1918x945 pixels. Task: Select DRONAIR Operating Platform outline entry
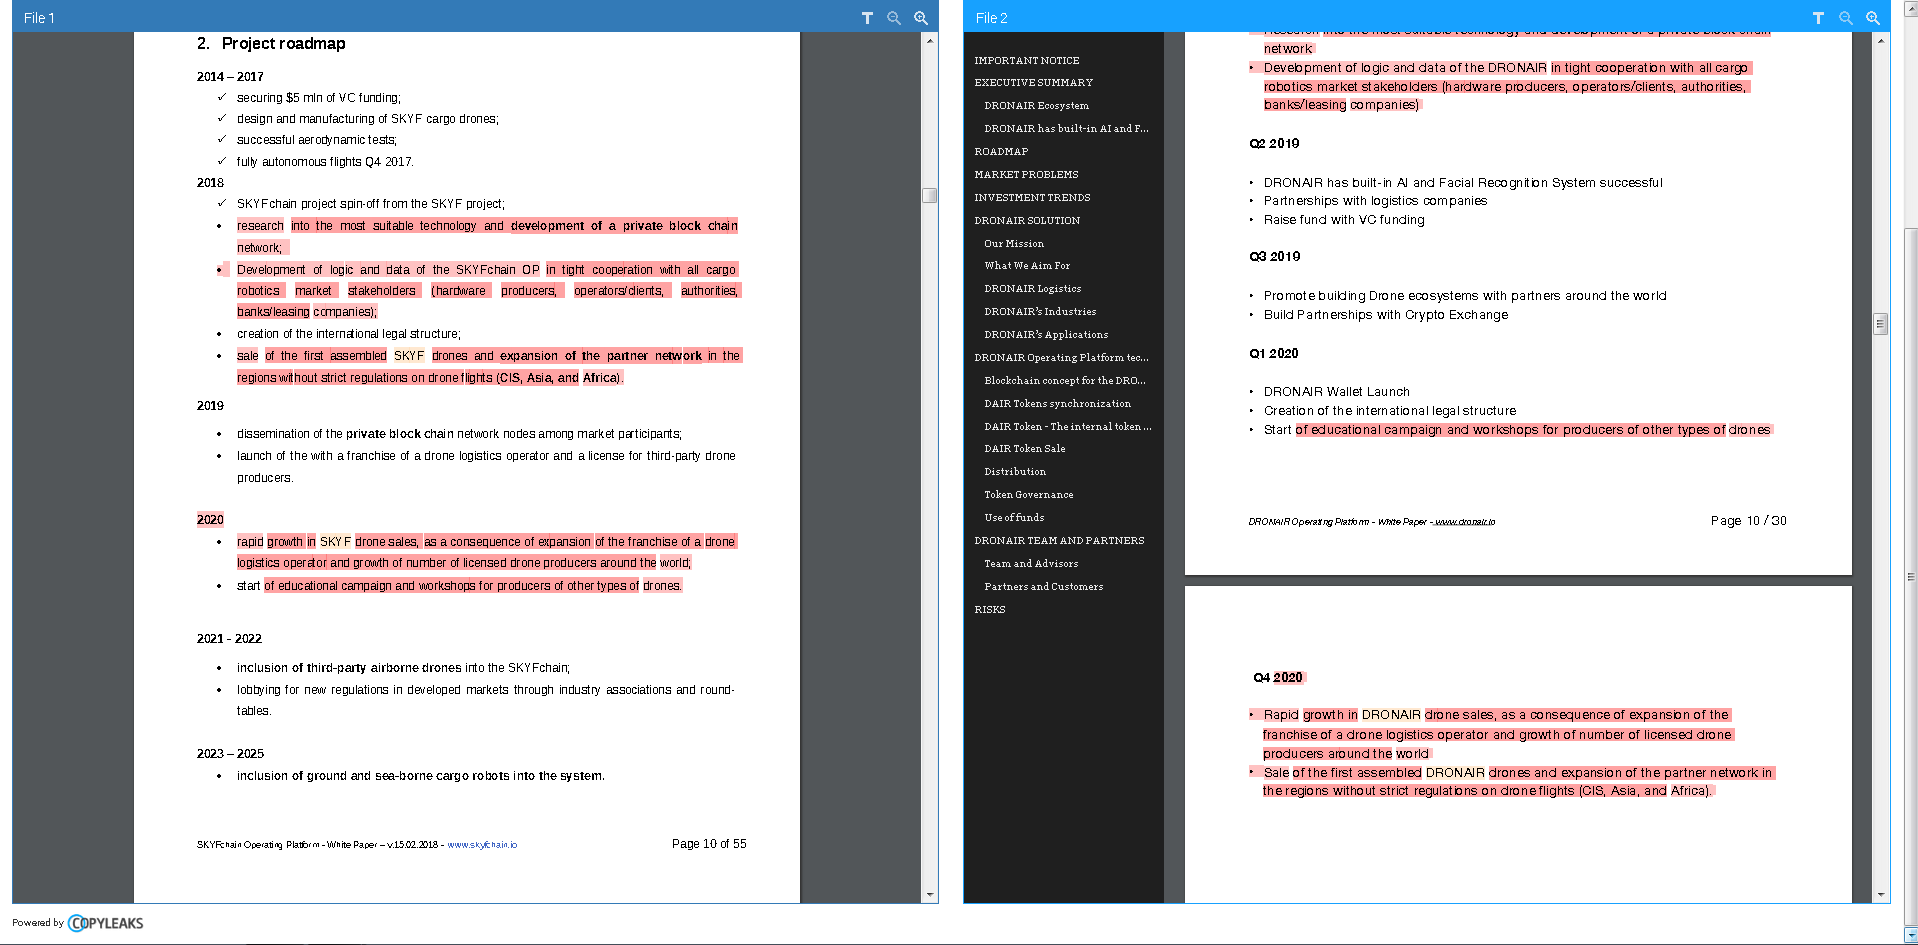point(1061,357)
